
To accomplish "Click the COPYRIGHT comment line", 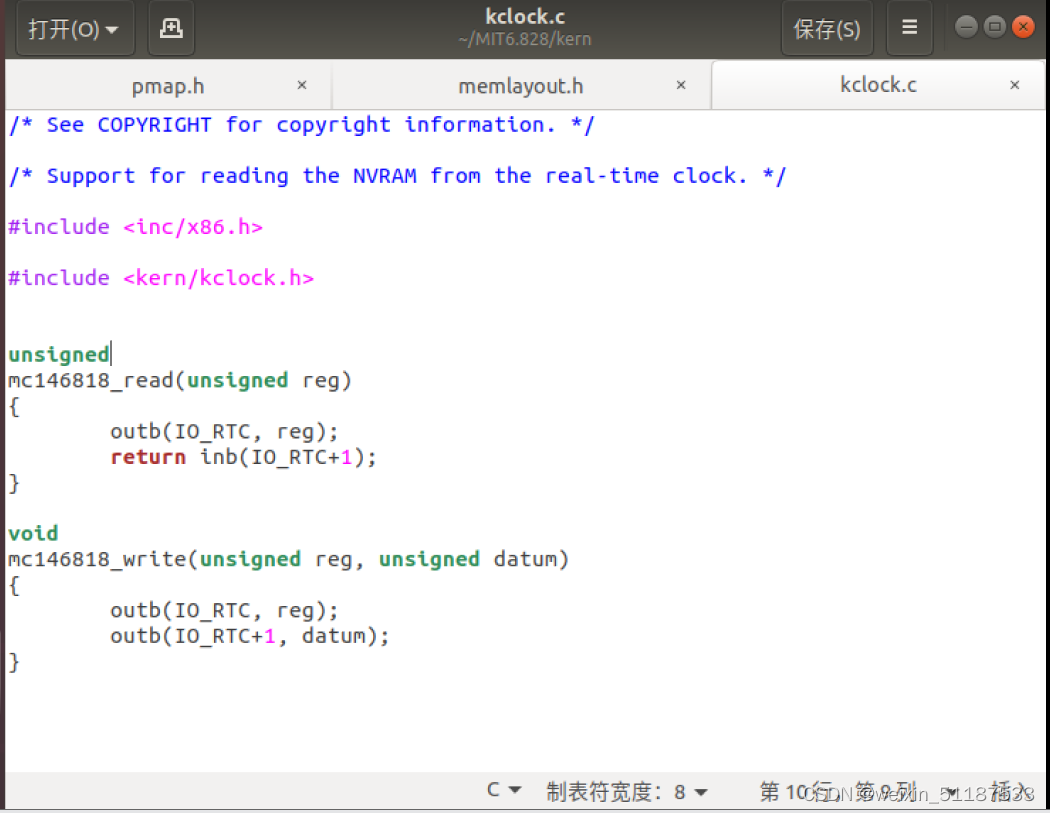I will 301,125.
